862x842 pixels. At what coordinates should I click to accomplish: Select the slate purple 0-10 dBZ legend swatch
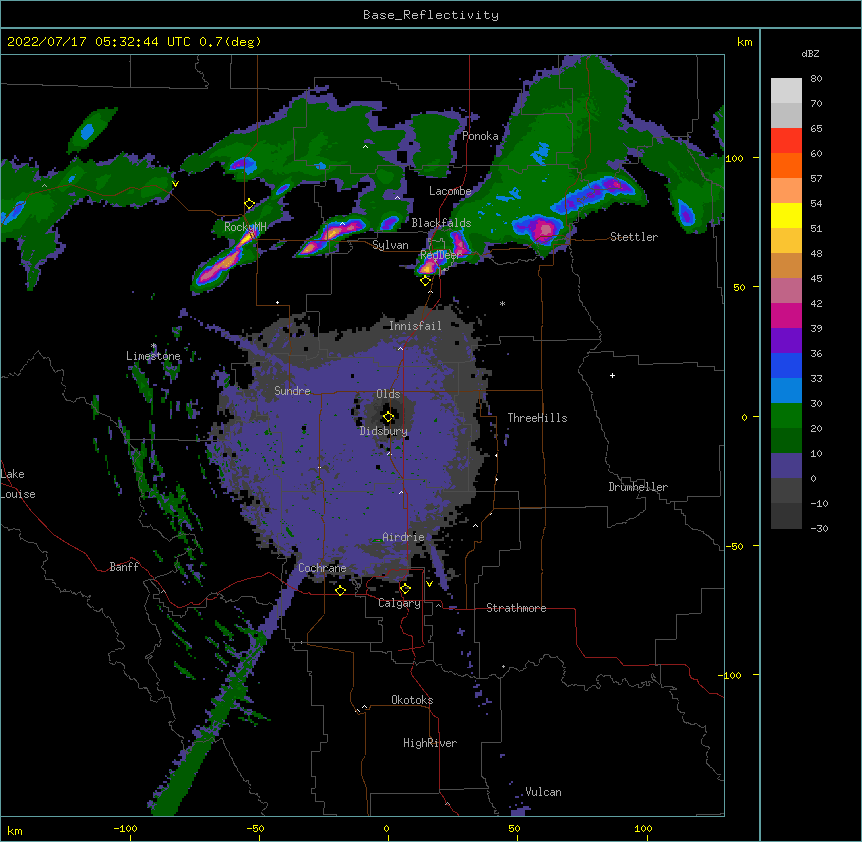[x=786, y=466]
